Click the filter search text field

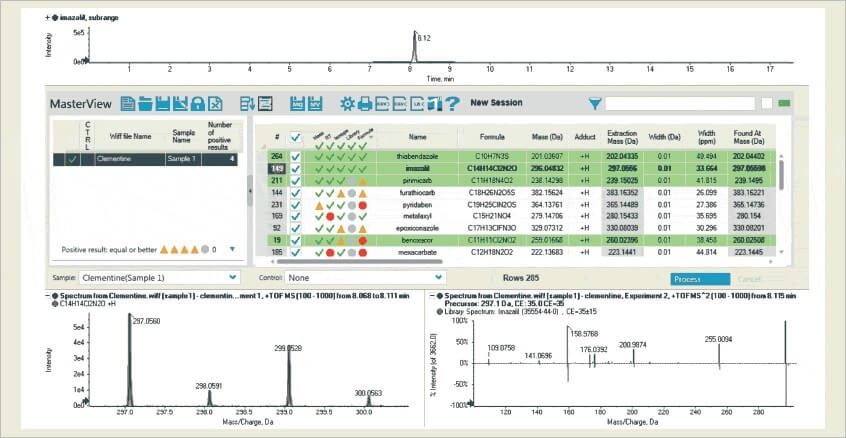pyautogui.click(x=680, y=103)
